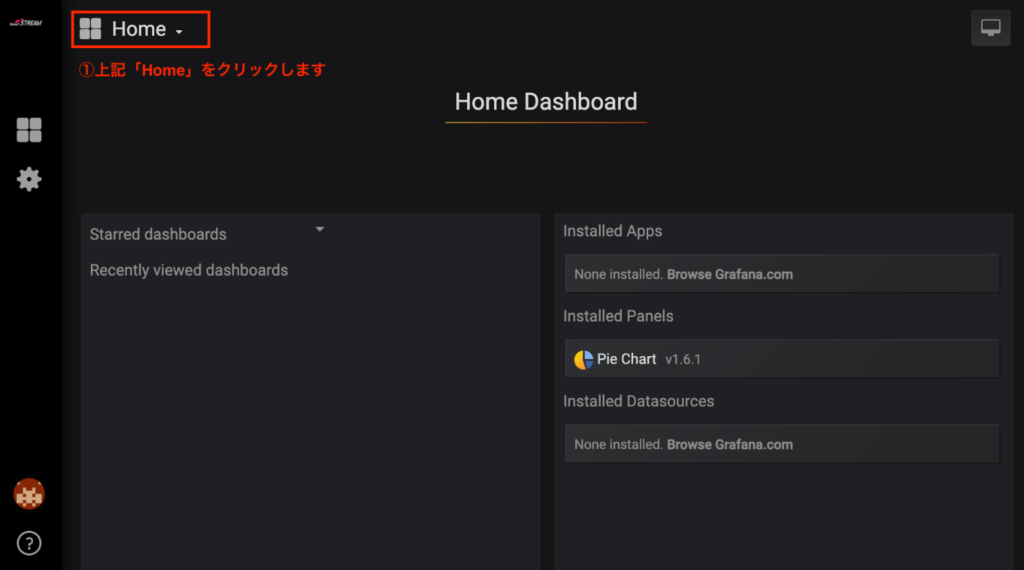1024x570 pixels.
Task: Browse Grafana.com under Installed Apps
Action: (x=730, y=274)
